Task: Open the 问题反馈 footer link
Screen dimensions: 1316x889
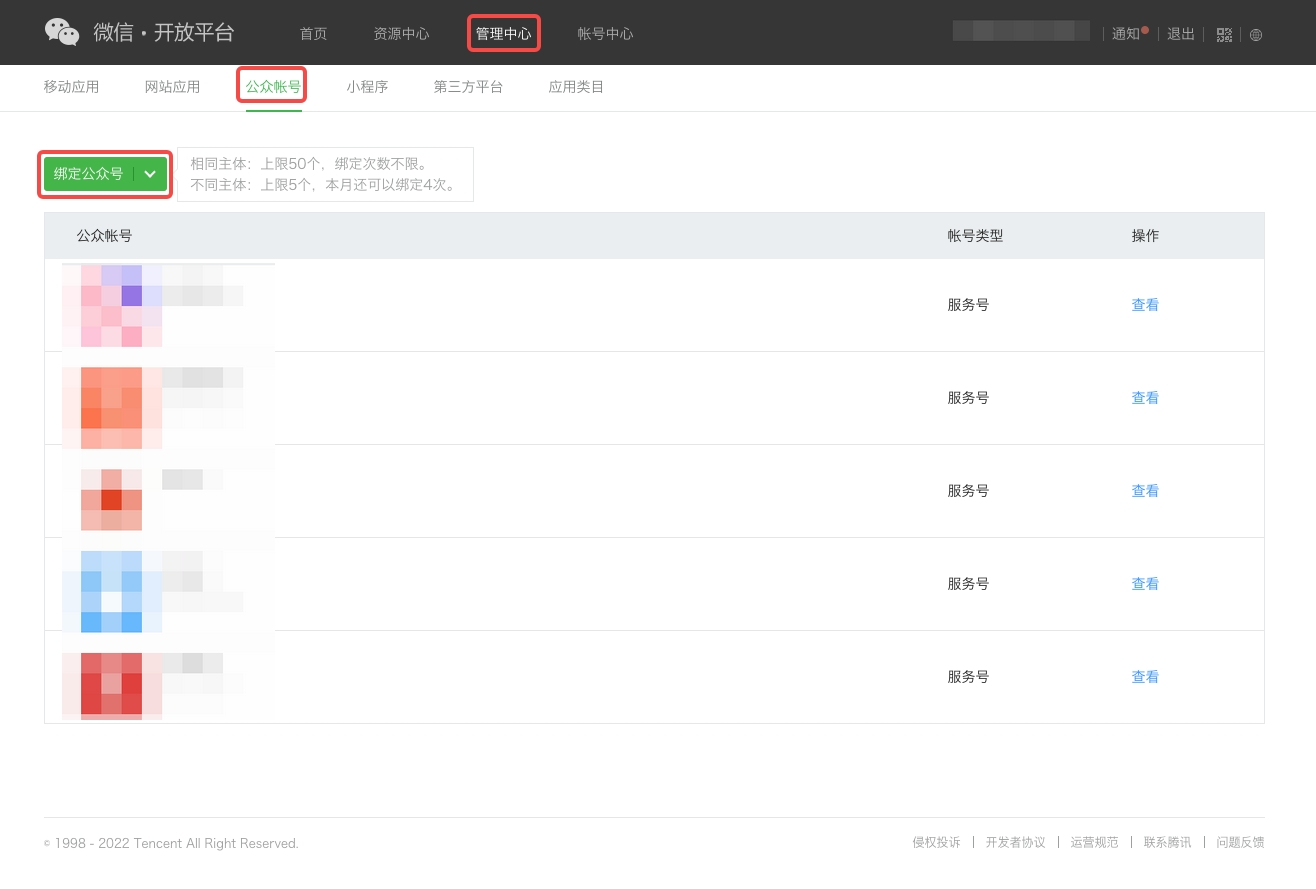Action: [x=1240, y=843]
